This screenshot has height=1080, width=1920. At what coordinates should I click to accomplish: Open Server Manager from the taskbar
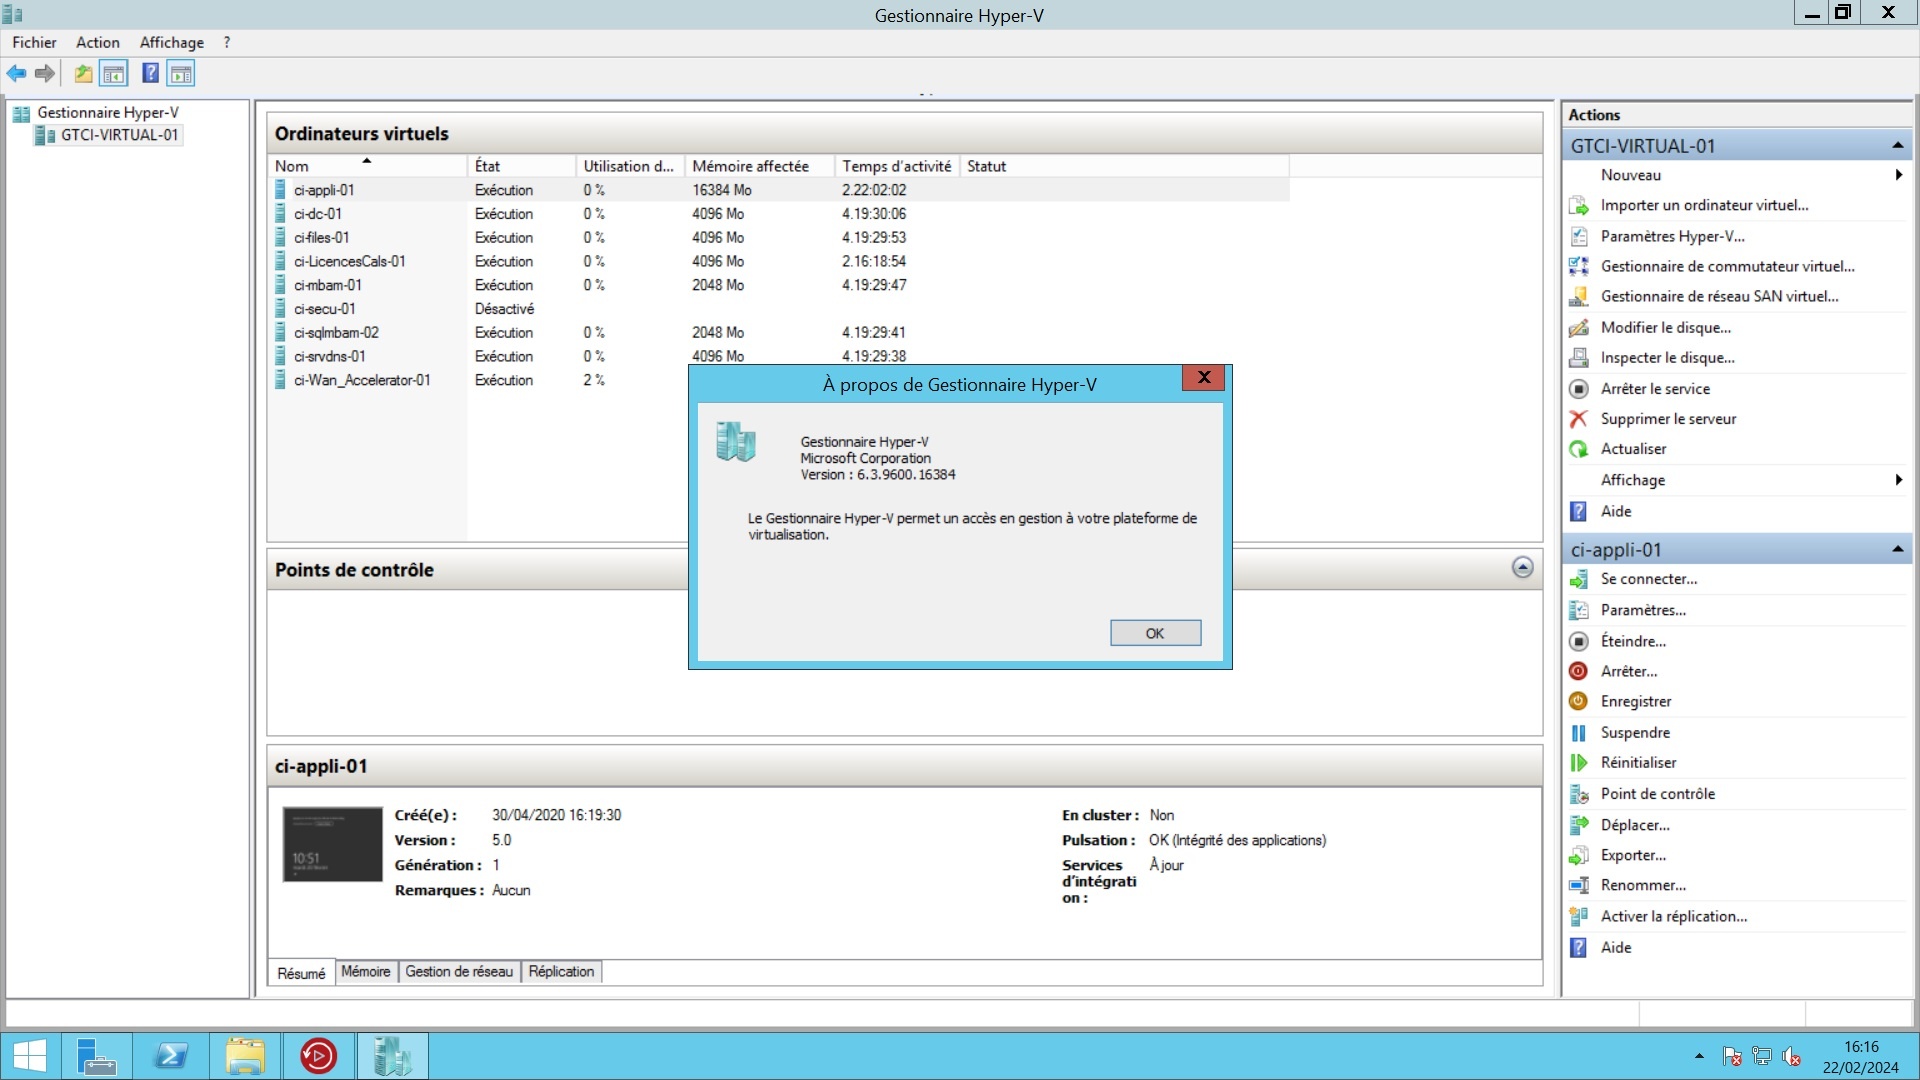[x=97, y=1055]
